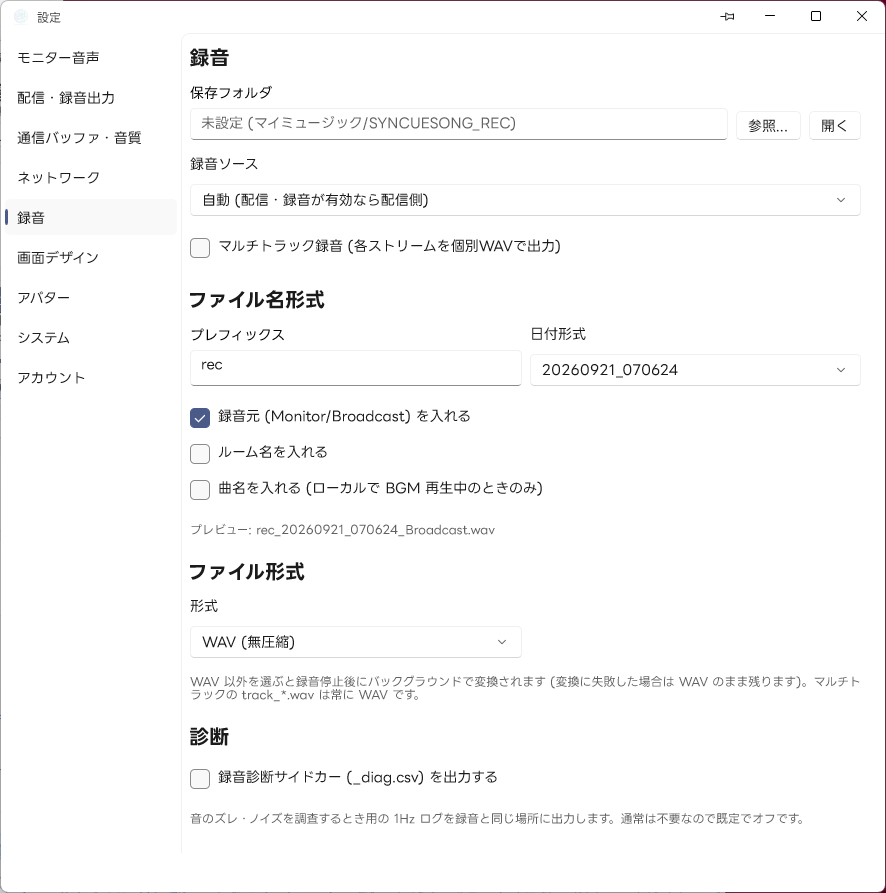Screen dimensions: 886x893
Task: Click the 保存フォルダ label
Action: click(x=231, y=92)
